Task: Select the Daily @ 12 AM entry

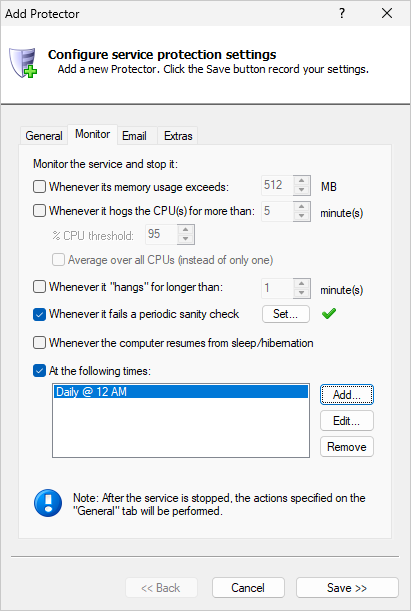Action: tap(181, 392)
